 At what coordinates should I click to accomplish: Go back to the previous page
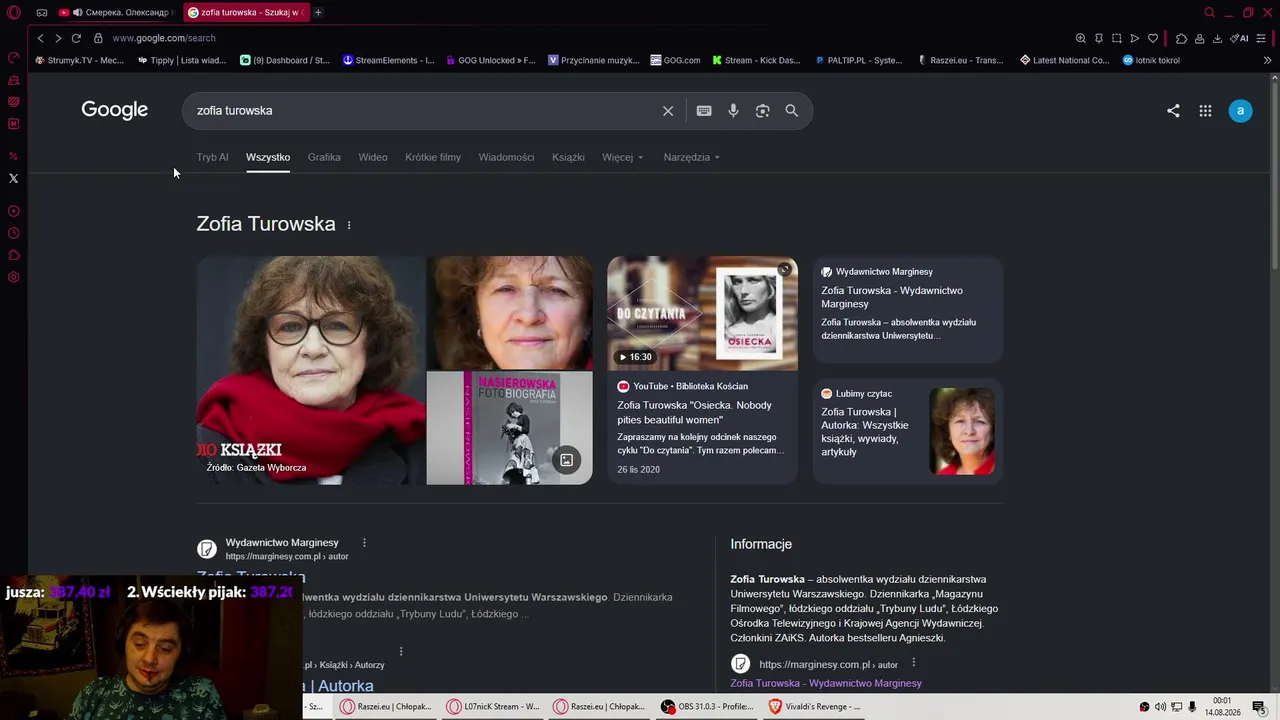pos(40,38)
